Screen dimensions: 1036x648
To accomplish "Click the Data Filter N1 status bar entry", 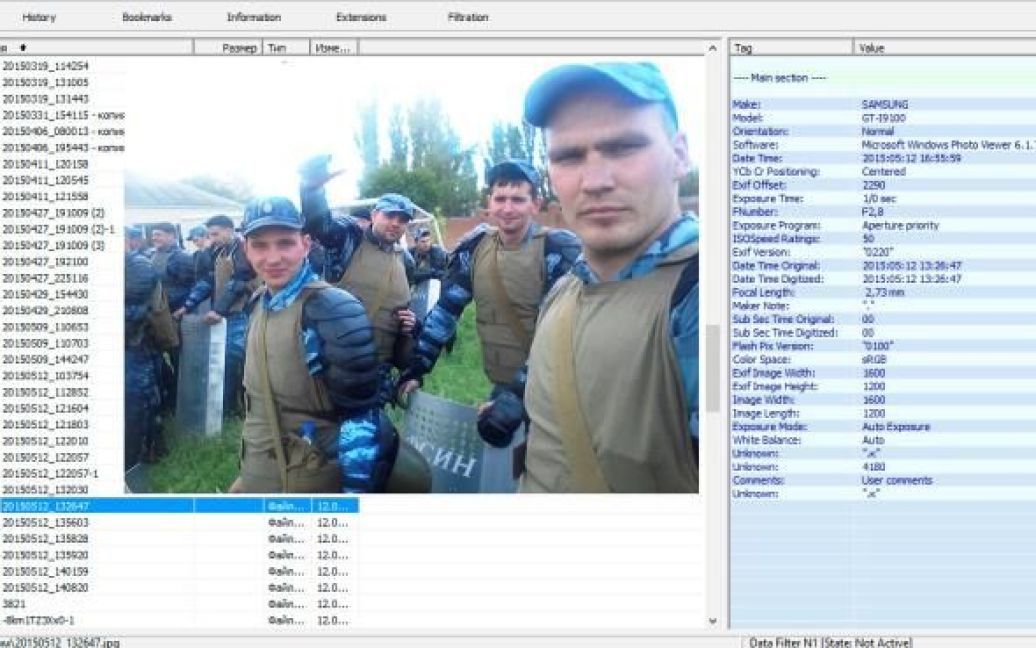I will click(831, 642).
